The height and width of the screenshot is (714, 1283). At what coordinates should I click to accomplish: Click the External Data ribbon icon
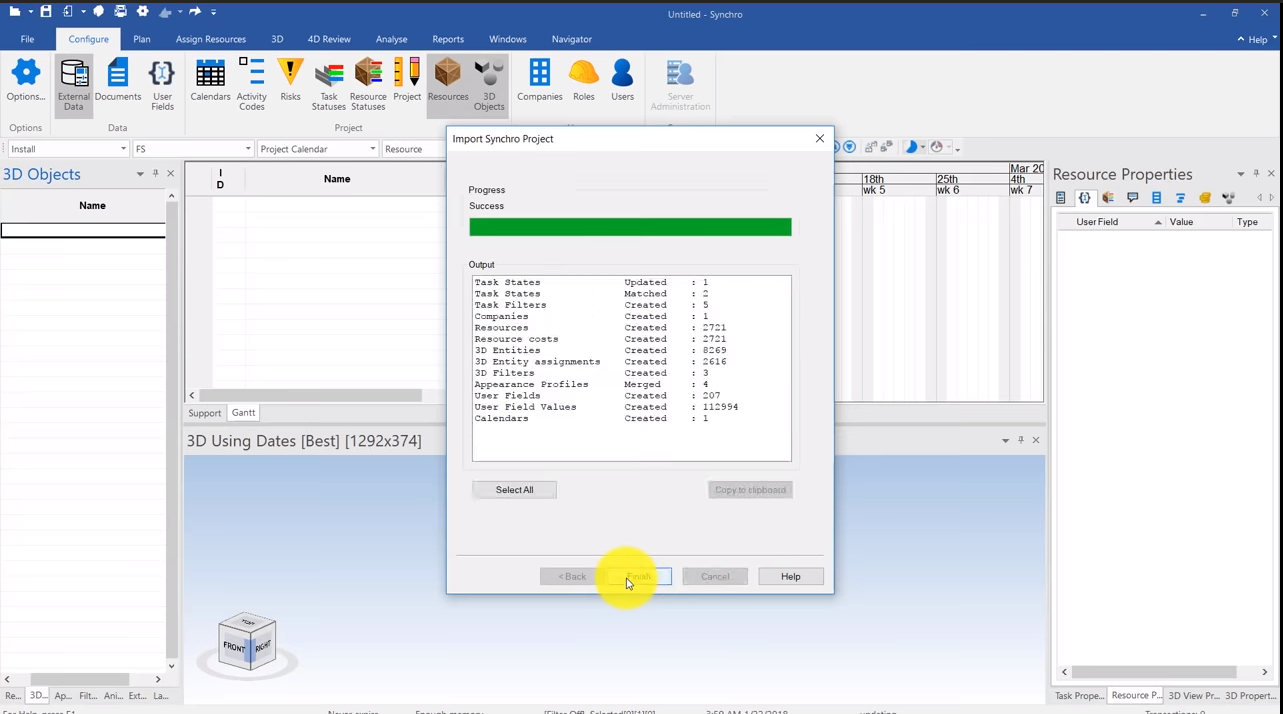pyautogui.click(x=74, y=85)
